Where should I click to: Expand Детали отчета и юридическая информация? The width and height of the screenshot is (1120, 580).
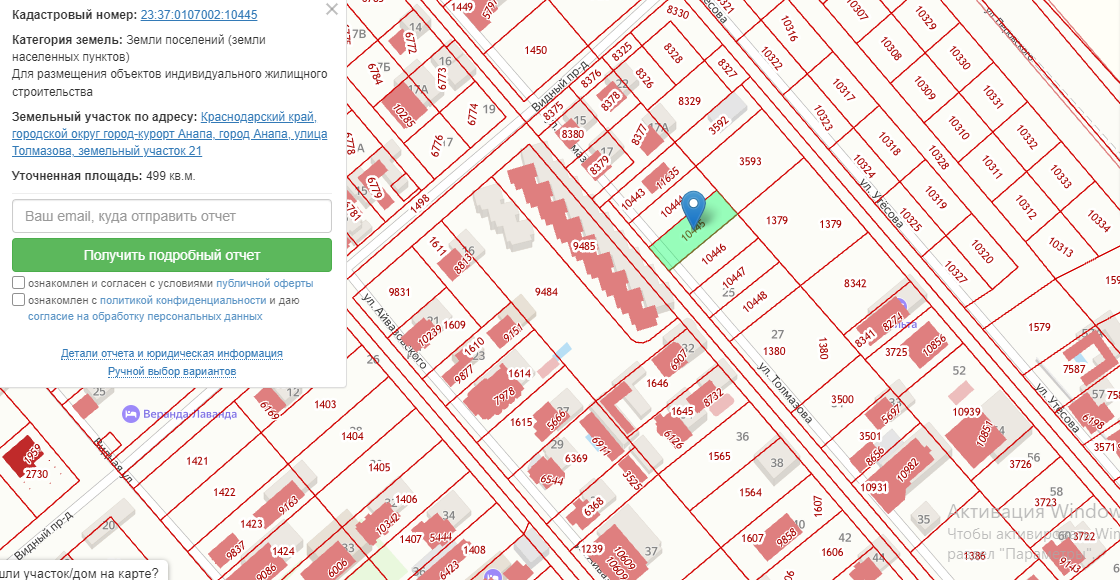[172, 354]
